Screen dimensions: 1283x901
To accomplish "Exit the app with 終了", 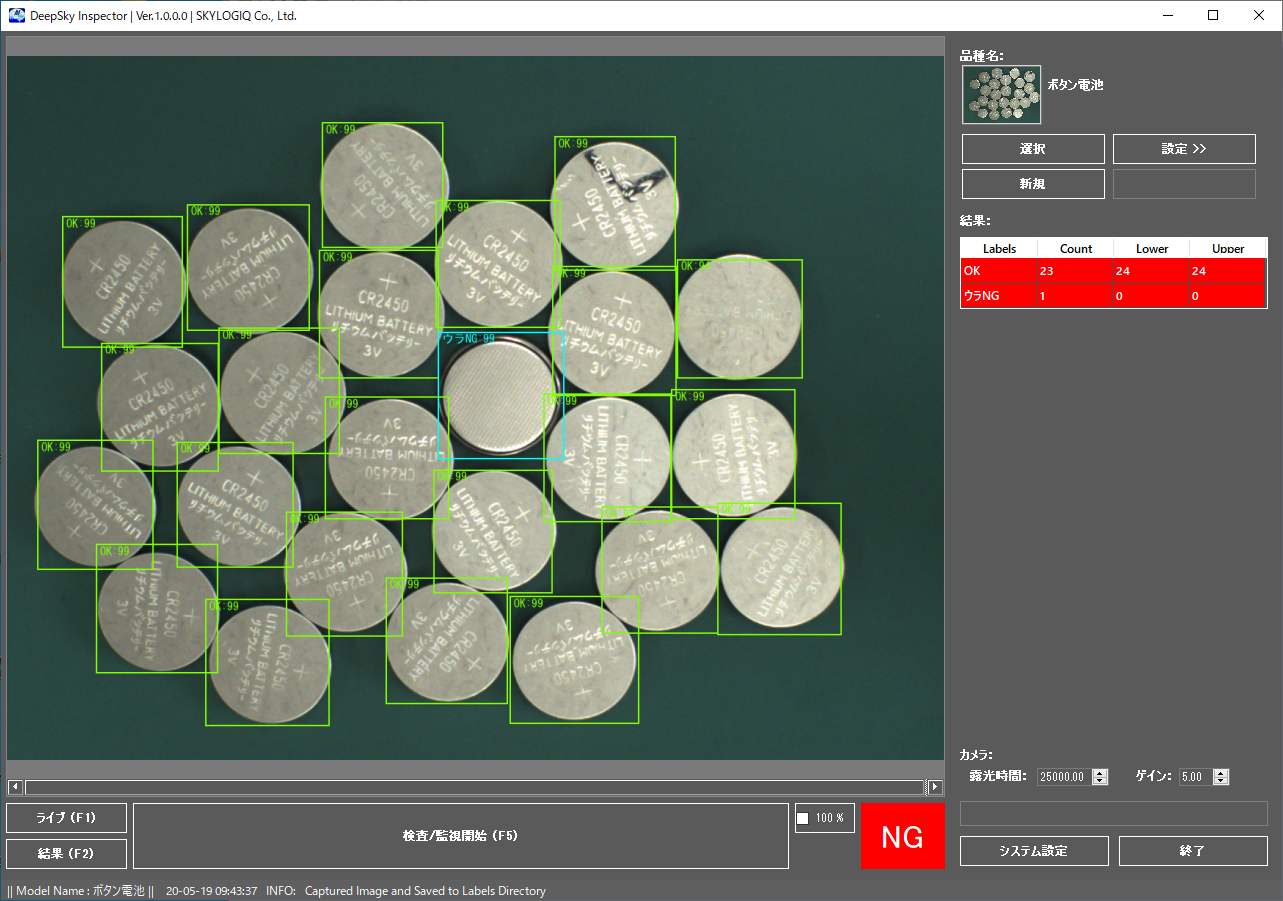I will [x=1193, y=851].
